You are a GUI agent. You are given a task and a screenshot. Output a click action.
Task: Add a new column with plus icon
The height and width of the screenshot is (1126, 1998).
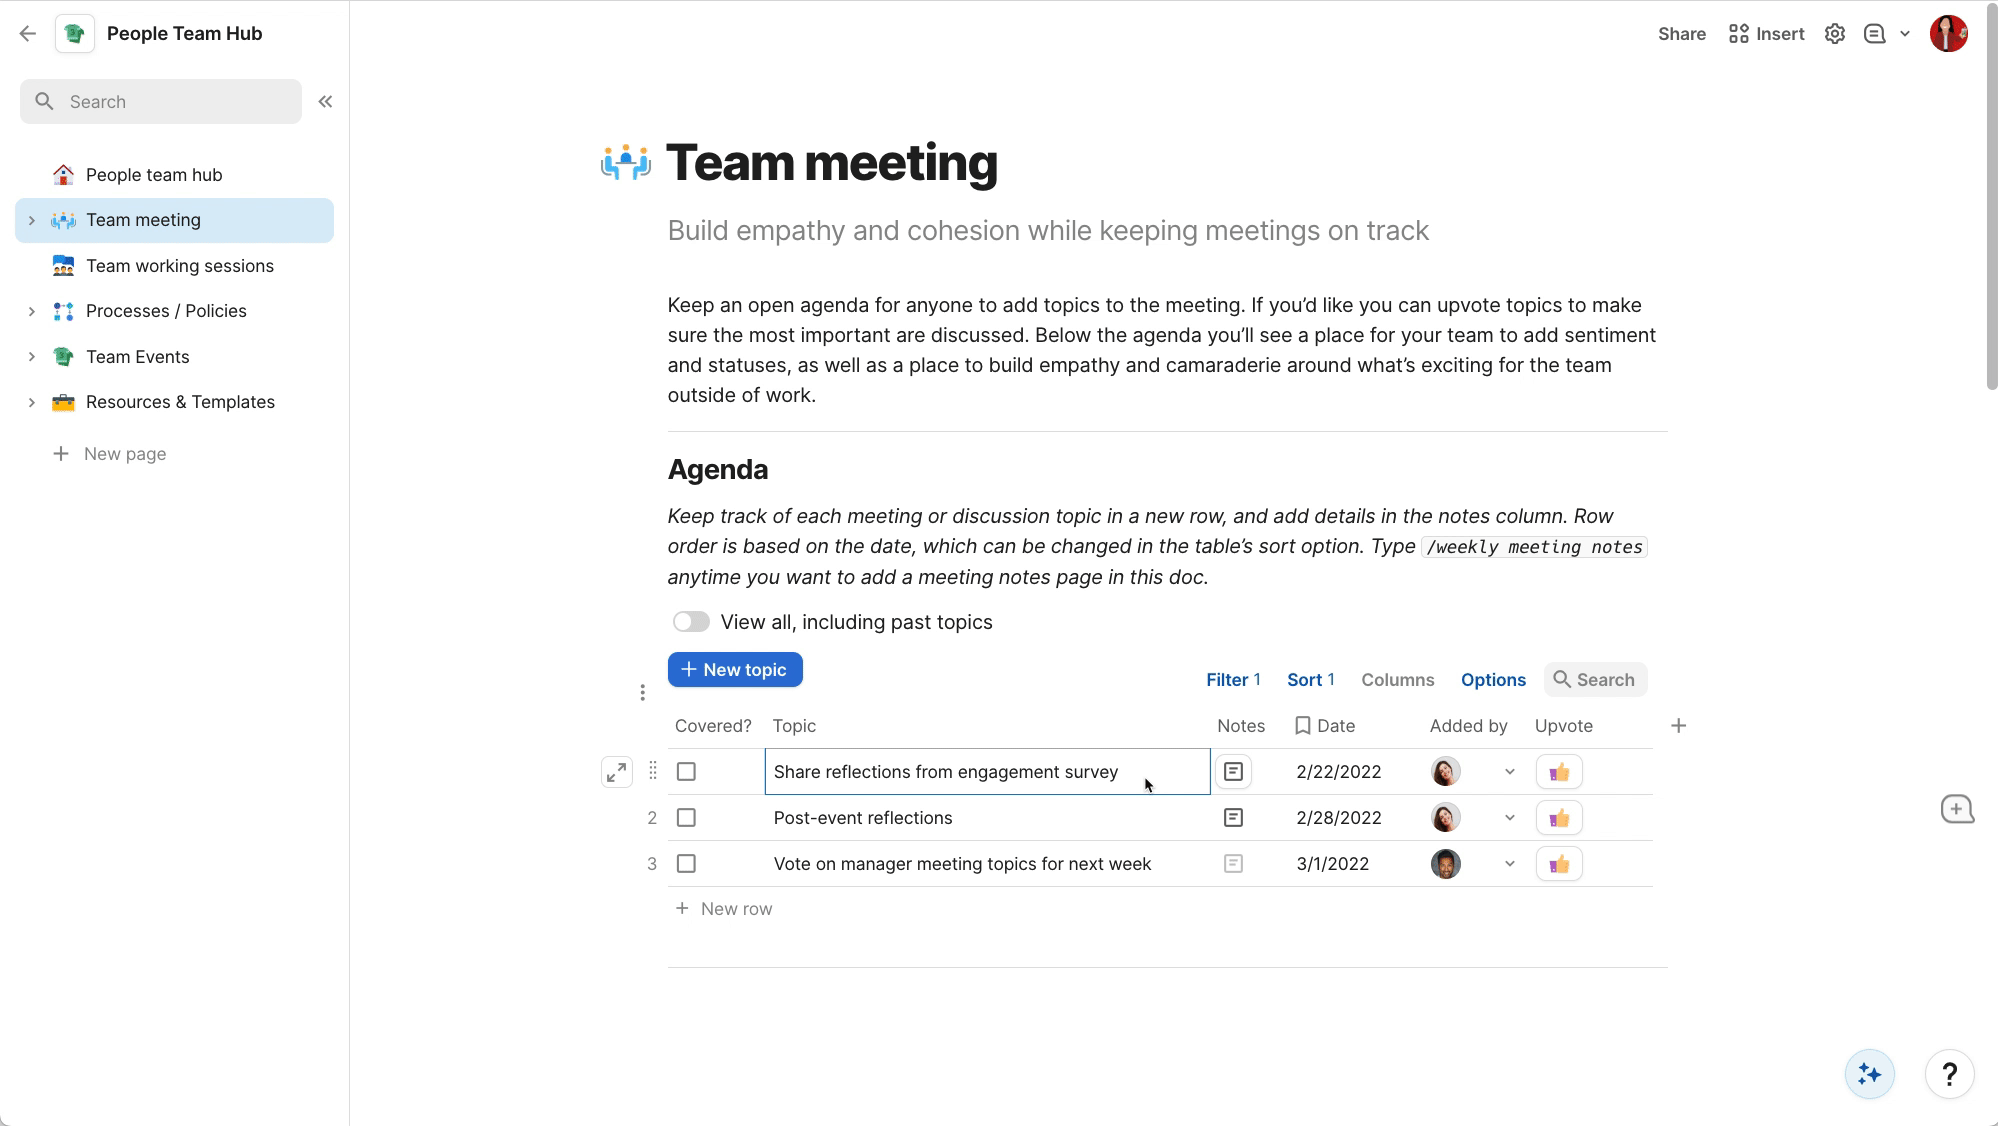tap(1678, 726)
